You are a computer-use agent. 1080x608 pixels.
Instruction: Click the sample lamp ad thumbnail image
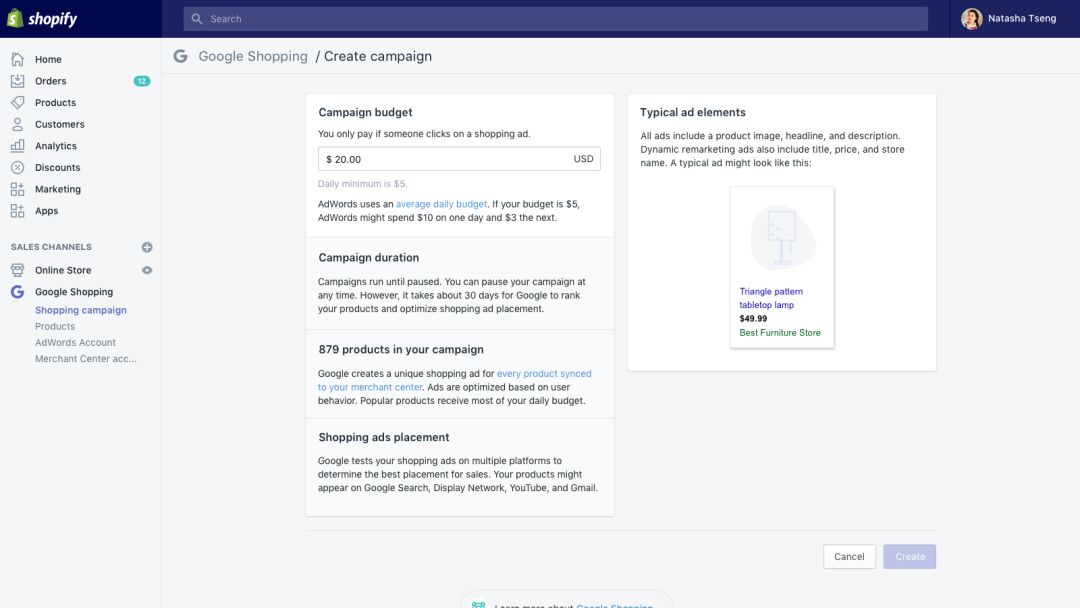782,238
